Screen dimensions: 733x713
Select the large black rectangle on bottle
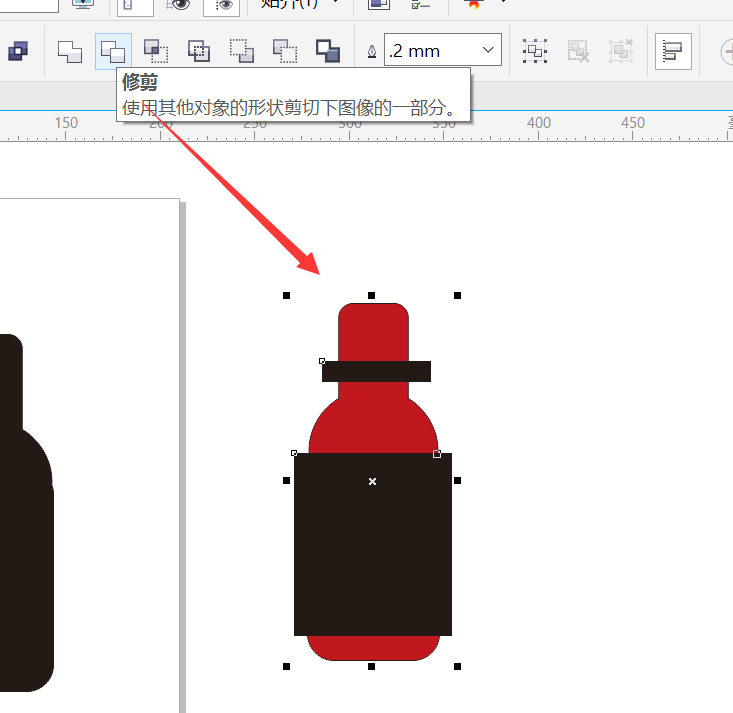click(373, 544)
